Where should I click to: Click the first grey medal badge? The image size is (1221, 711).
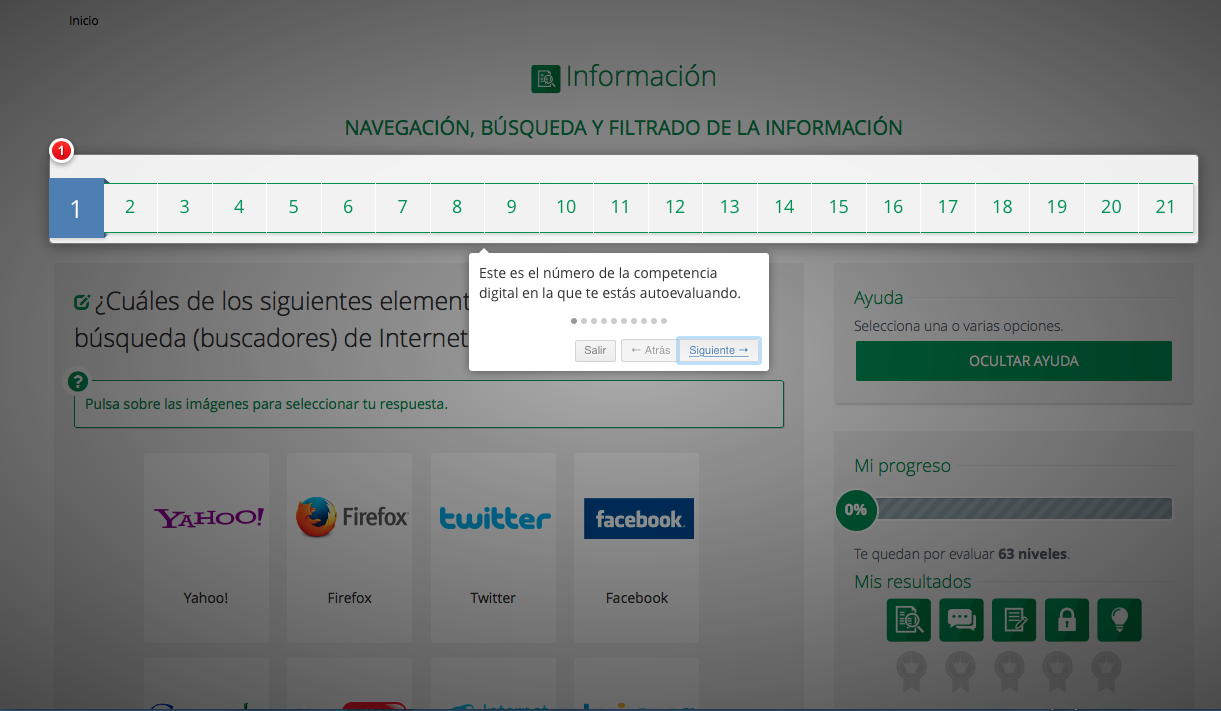[x=910, y=672]
